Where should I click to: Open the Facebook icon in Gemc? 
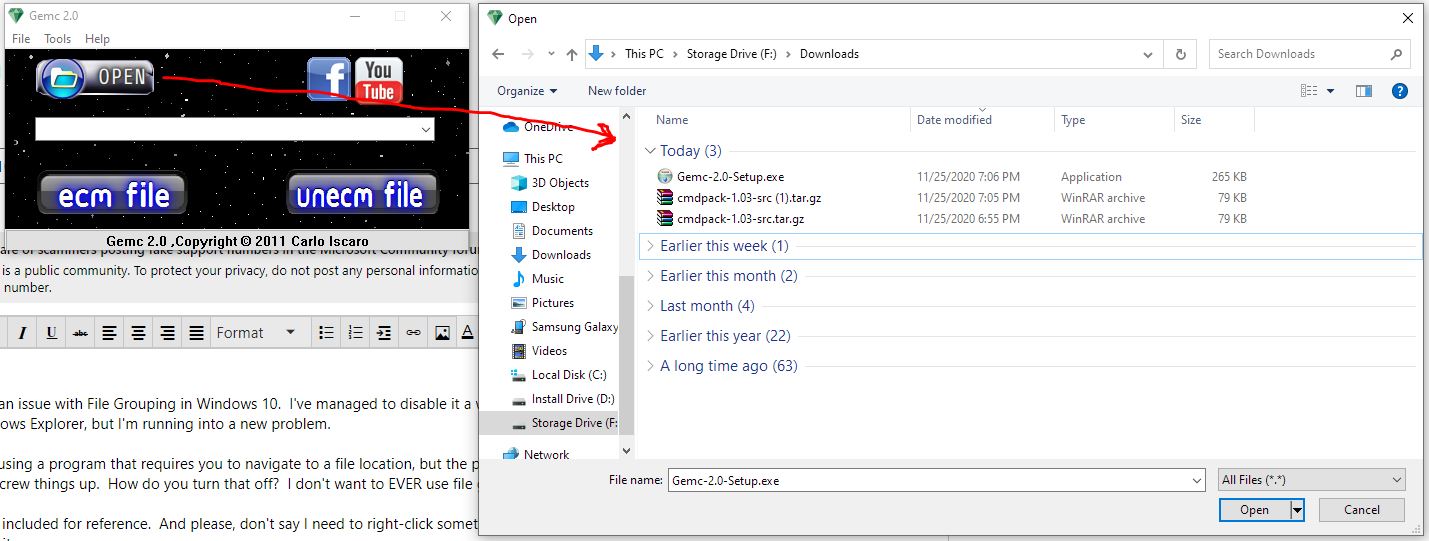(x=328, y=80)
